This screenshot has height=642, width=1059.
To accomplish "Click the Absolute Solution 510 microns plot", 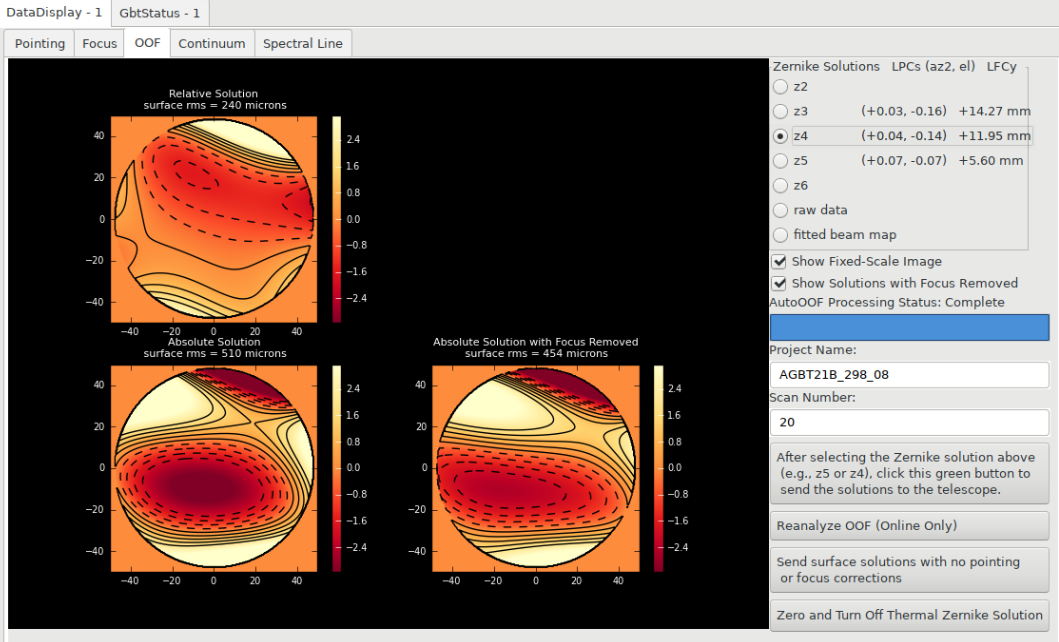I will [213, 469].
